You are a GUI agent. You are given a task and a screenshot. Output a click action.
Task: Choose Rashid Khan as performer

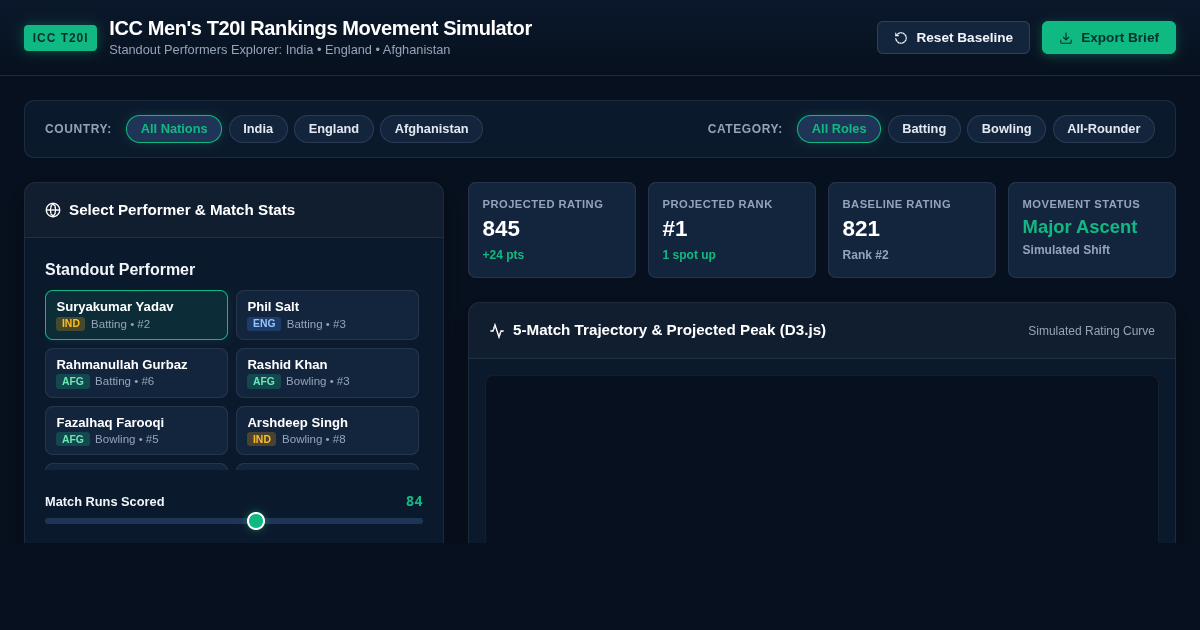point(327,373)
